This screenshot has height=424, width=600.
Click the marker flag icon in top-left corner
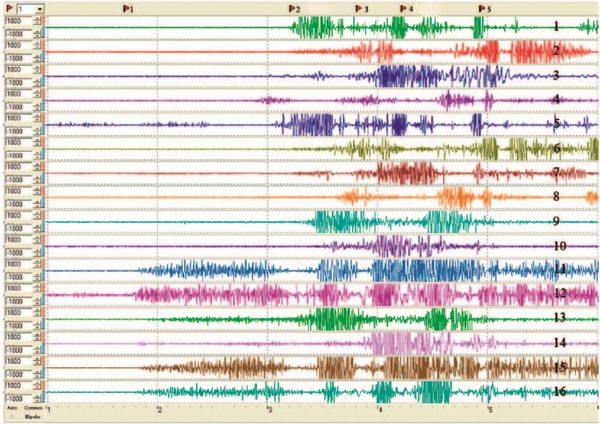coord(7,7)
